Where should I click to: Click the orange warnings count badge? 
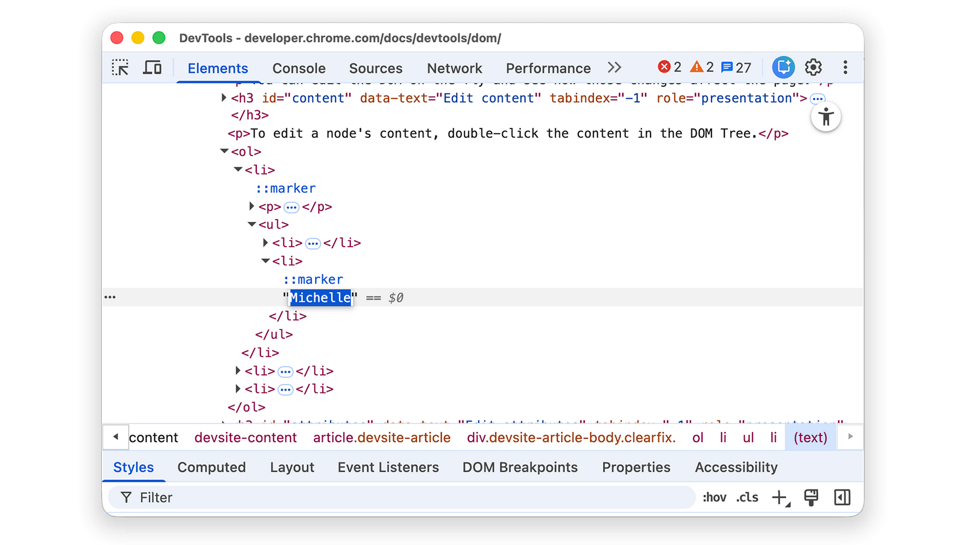pos(702,67)
